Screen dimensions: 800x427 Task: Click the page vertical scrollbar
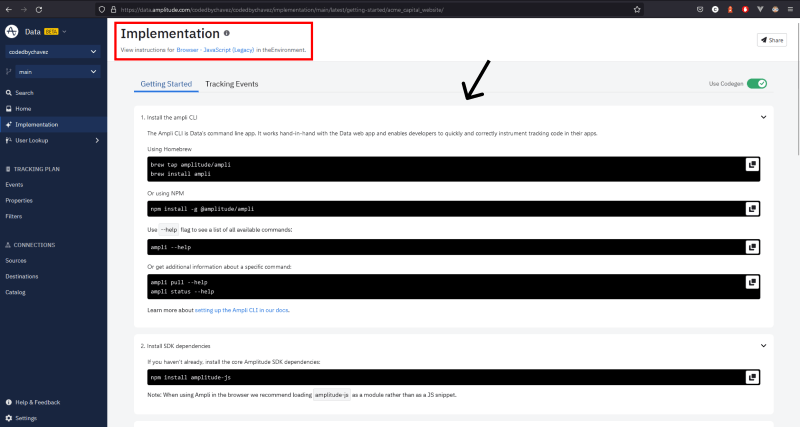tap(797, 87)
